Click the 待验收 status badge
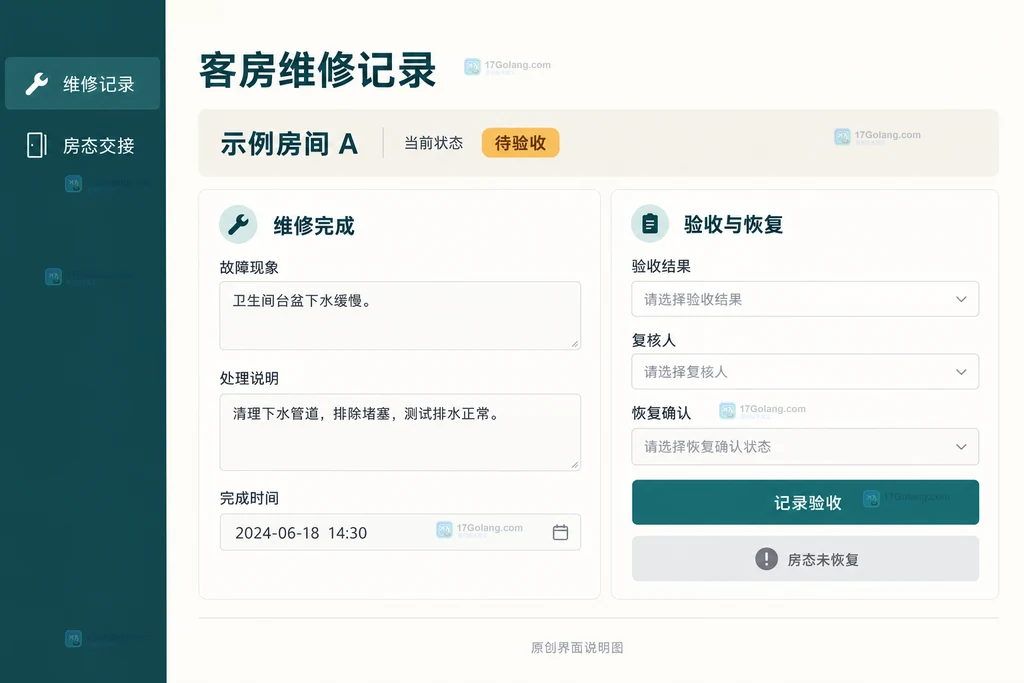 coord(520,143)
